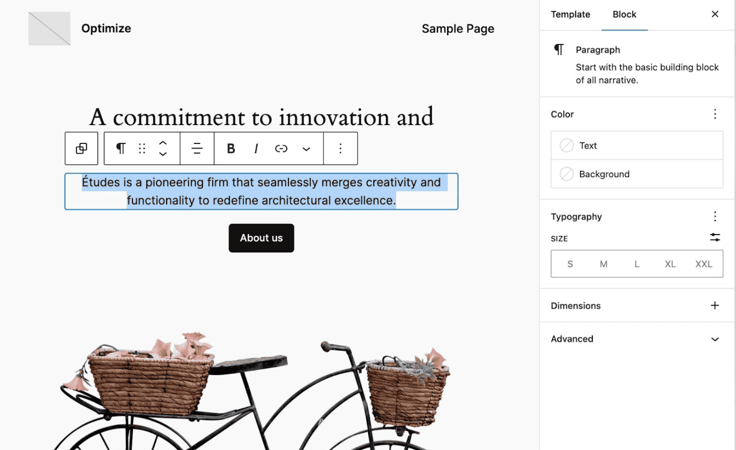Open the Sample Page navigation link

(x=458, y=29)
